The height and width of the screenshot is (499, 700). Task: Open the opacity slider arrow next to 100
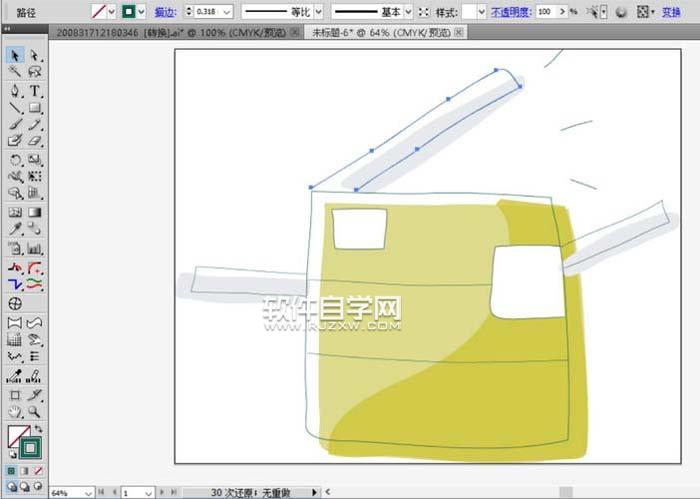(562, 12)
